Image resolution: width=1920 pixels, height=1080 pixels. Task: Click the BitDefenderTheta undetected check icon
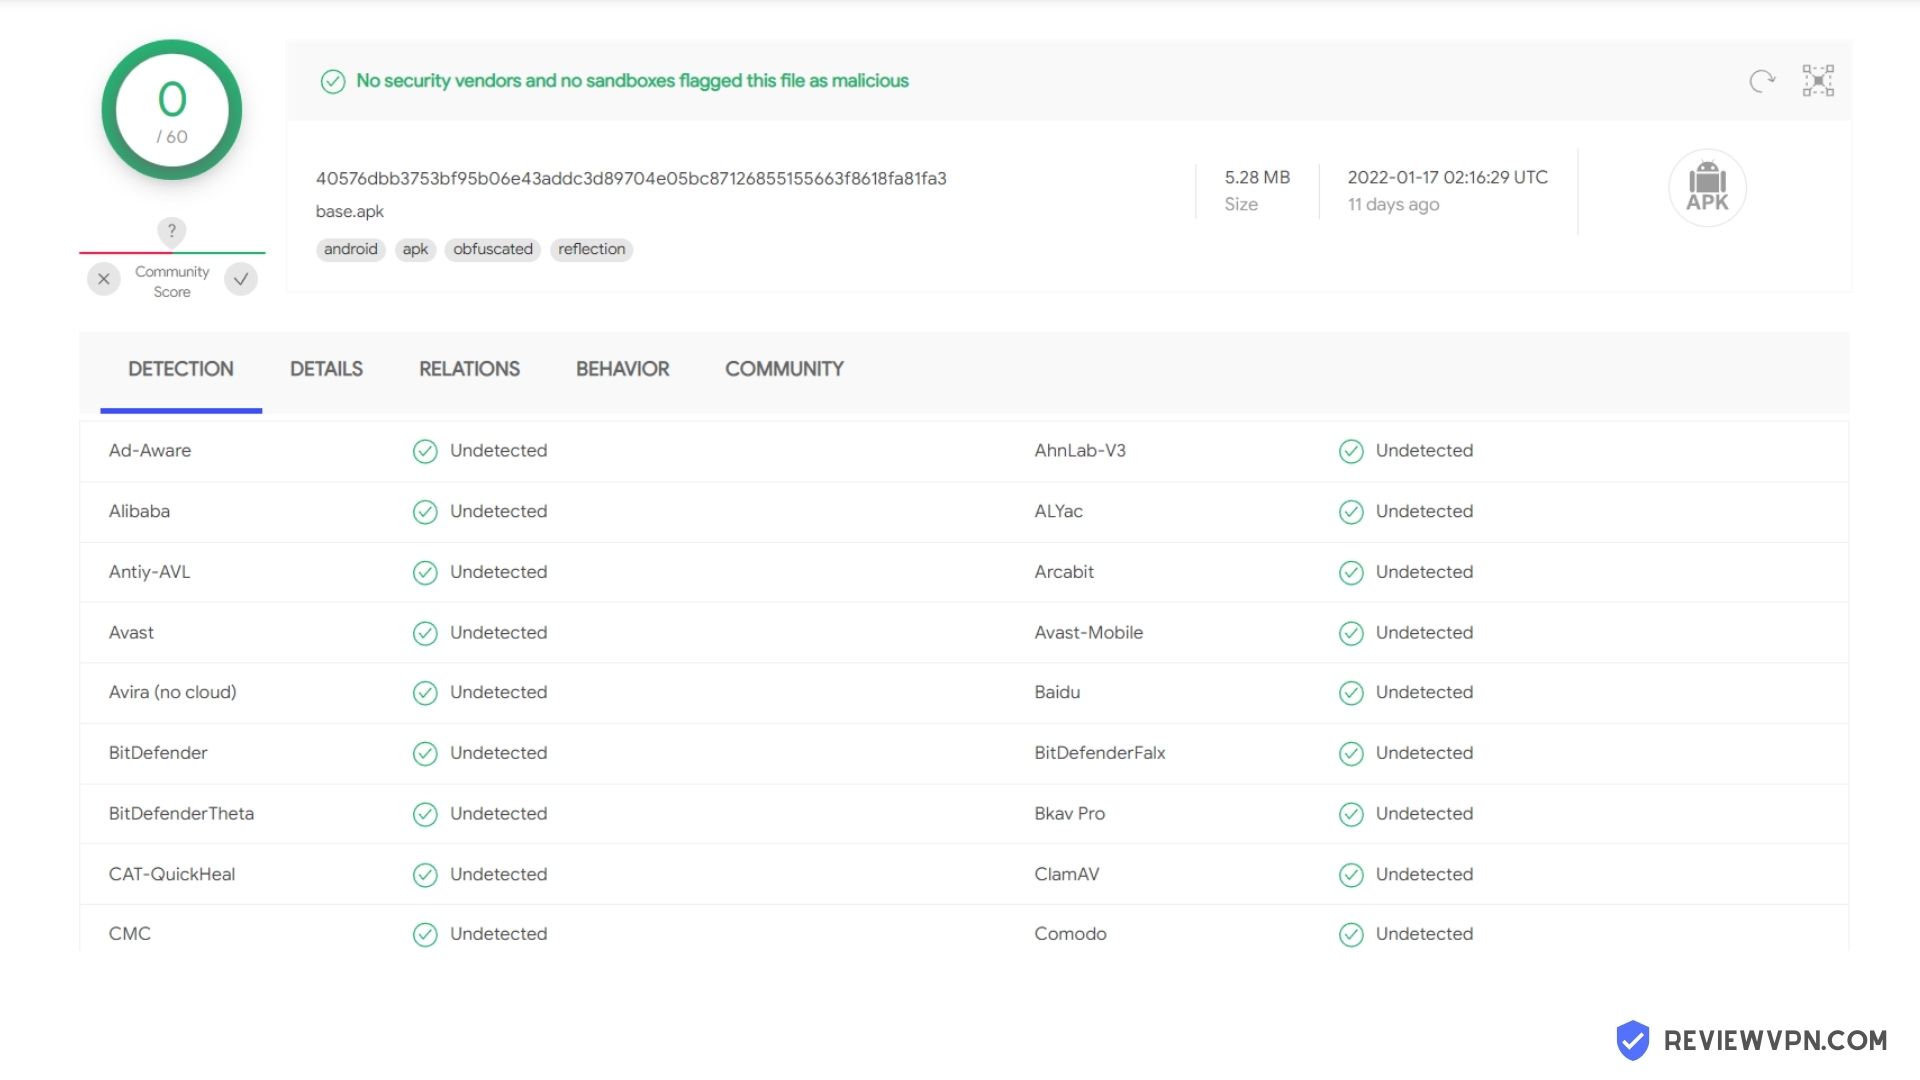point(425,814)
